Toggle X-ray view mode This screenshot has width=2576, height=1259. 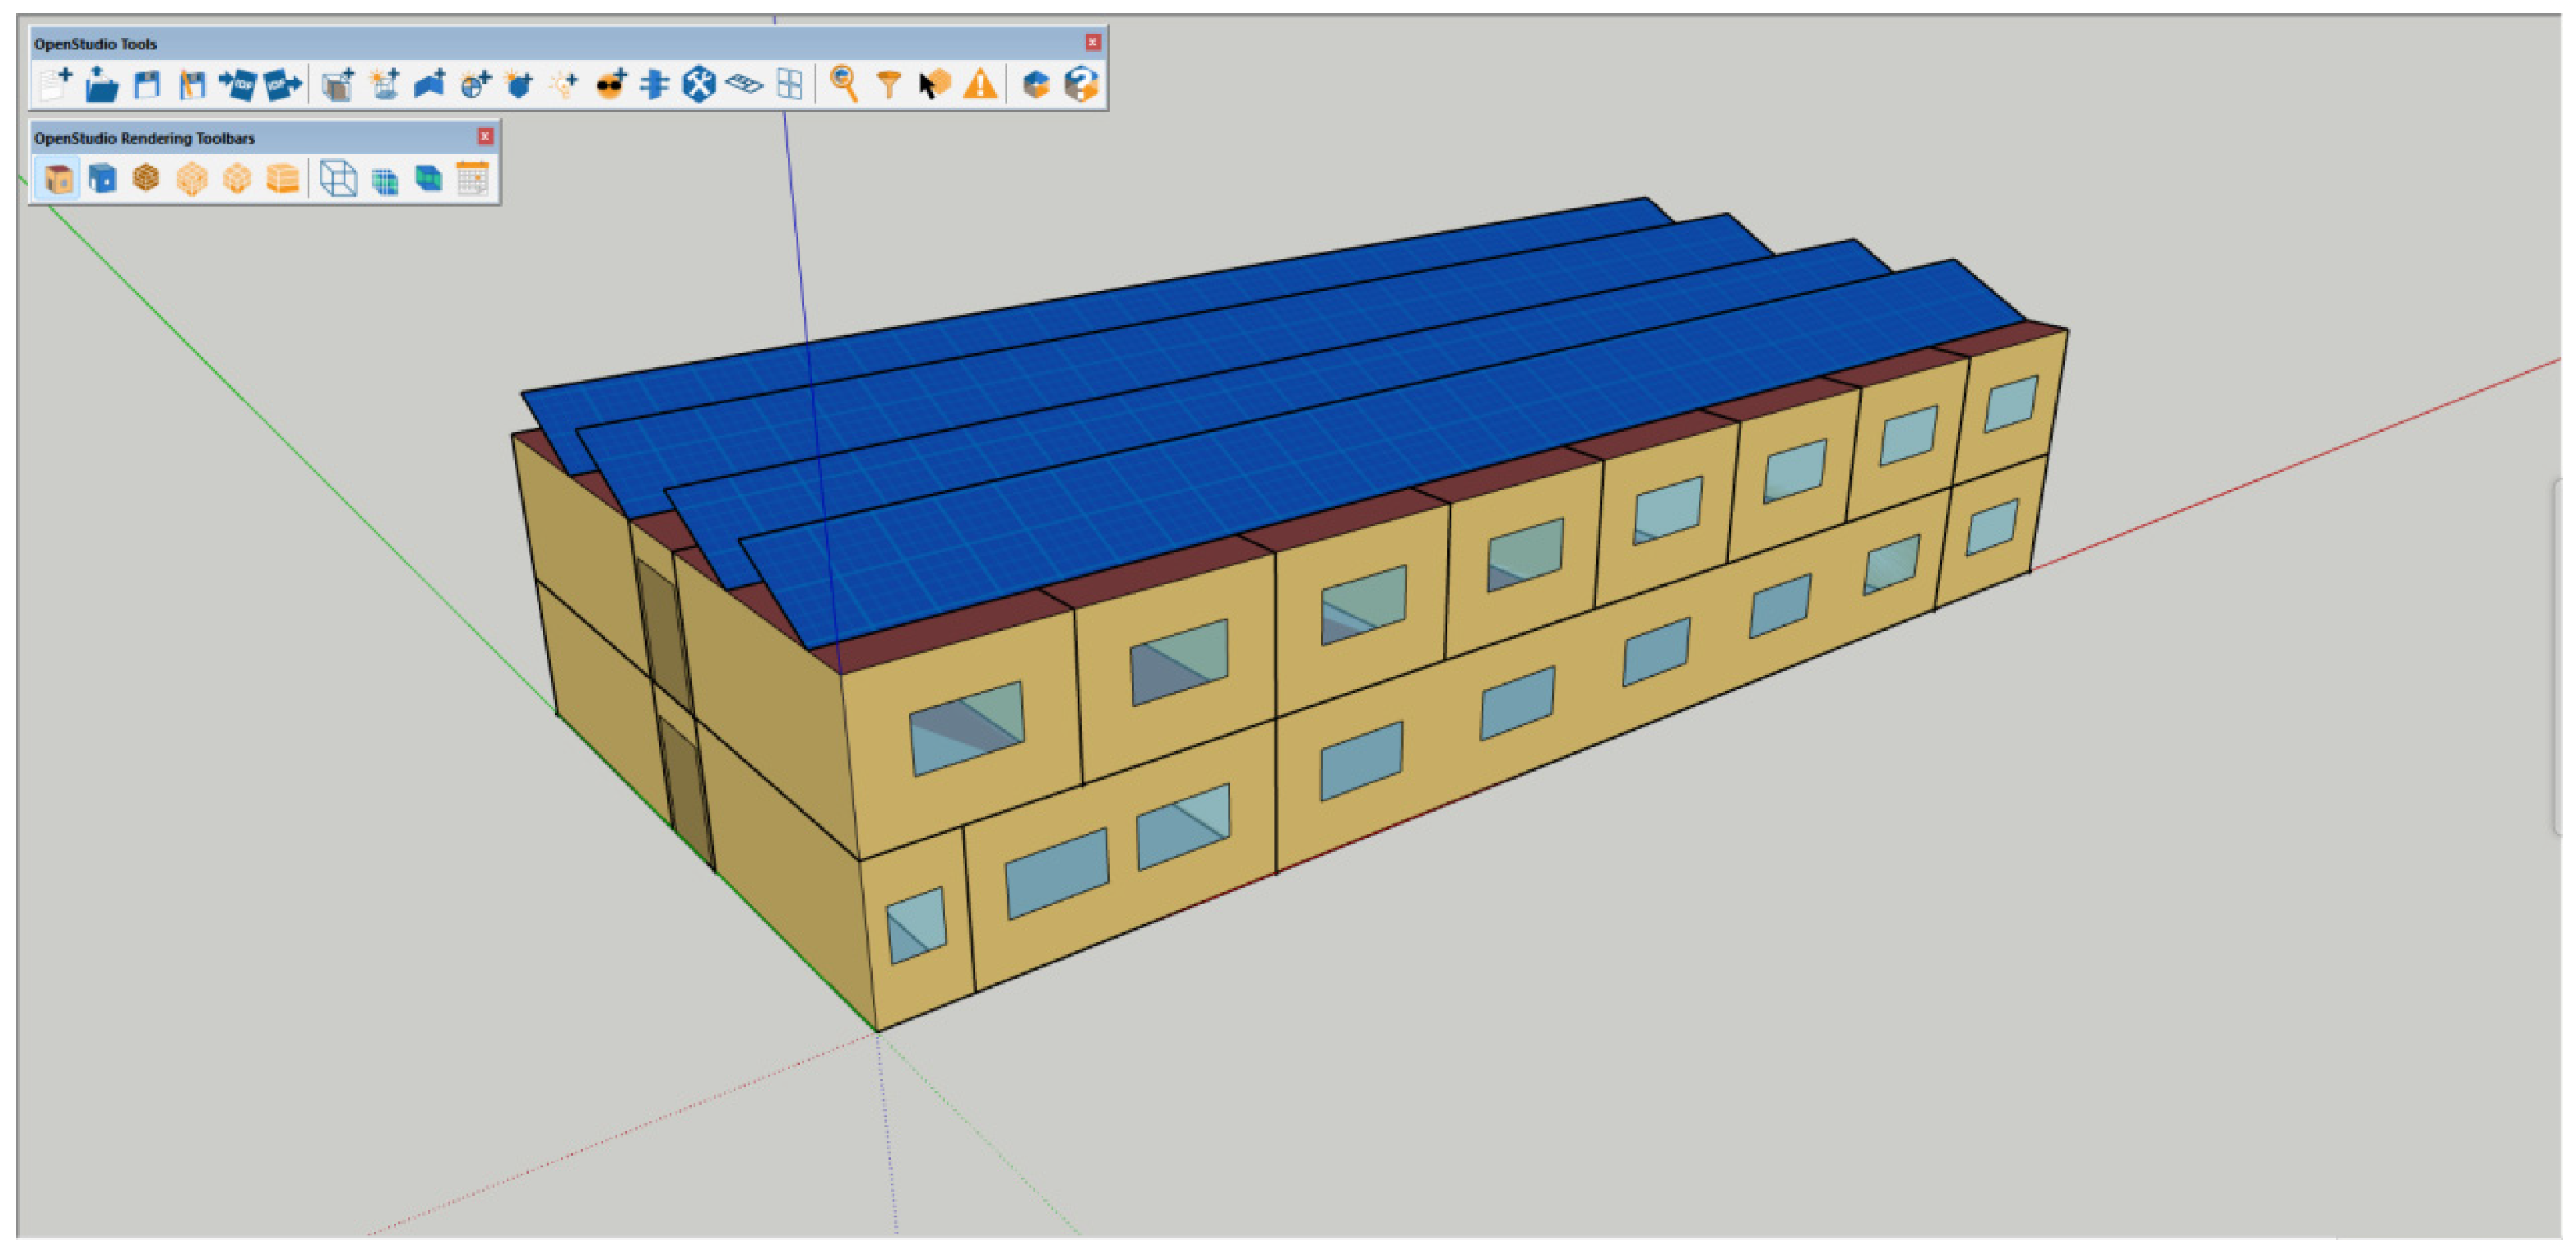click(338, 179)
